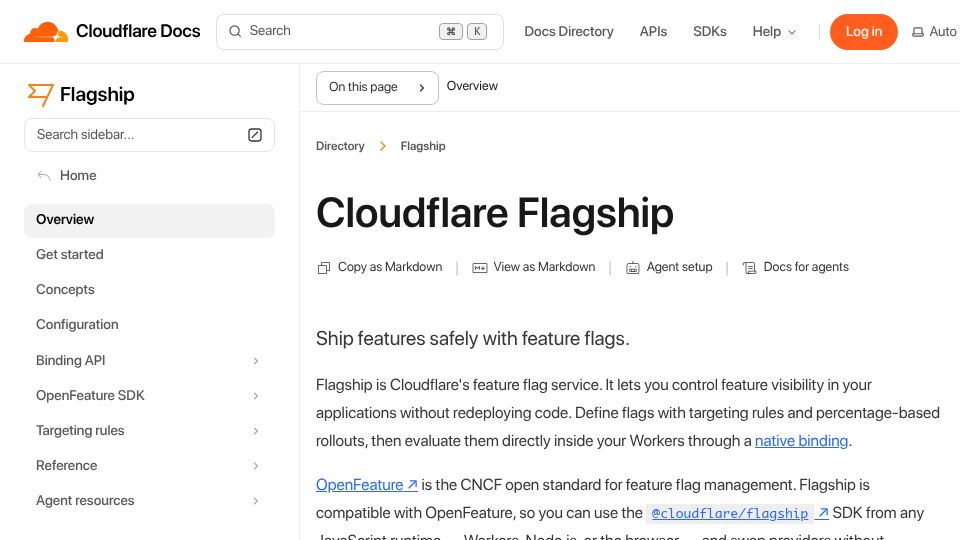Click the search magnifier icon
The width and height of the screenshot is (960, 540).
point(235,31)
